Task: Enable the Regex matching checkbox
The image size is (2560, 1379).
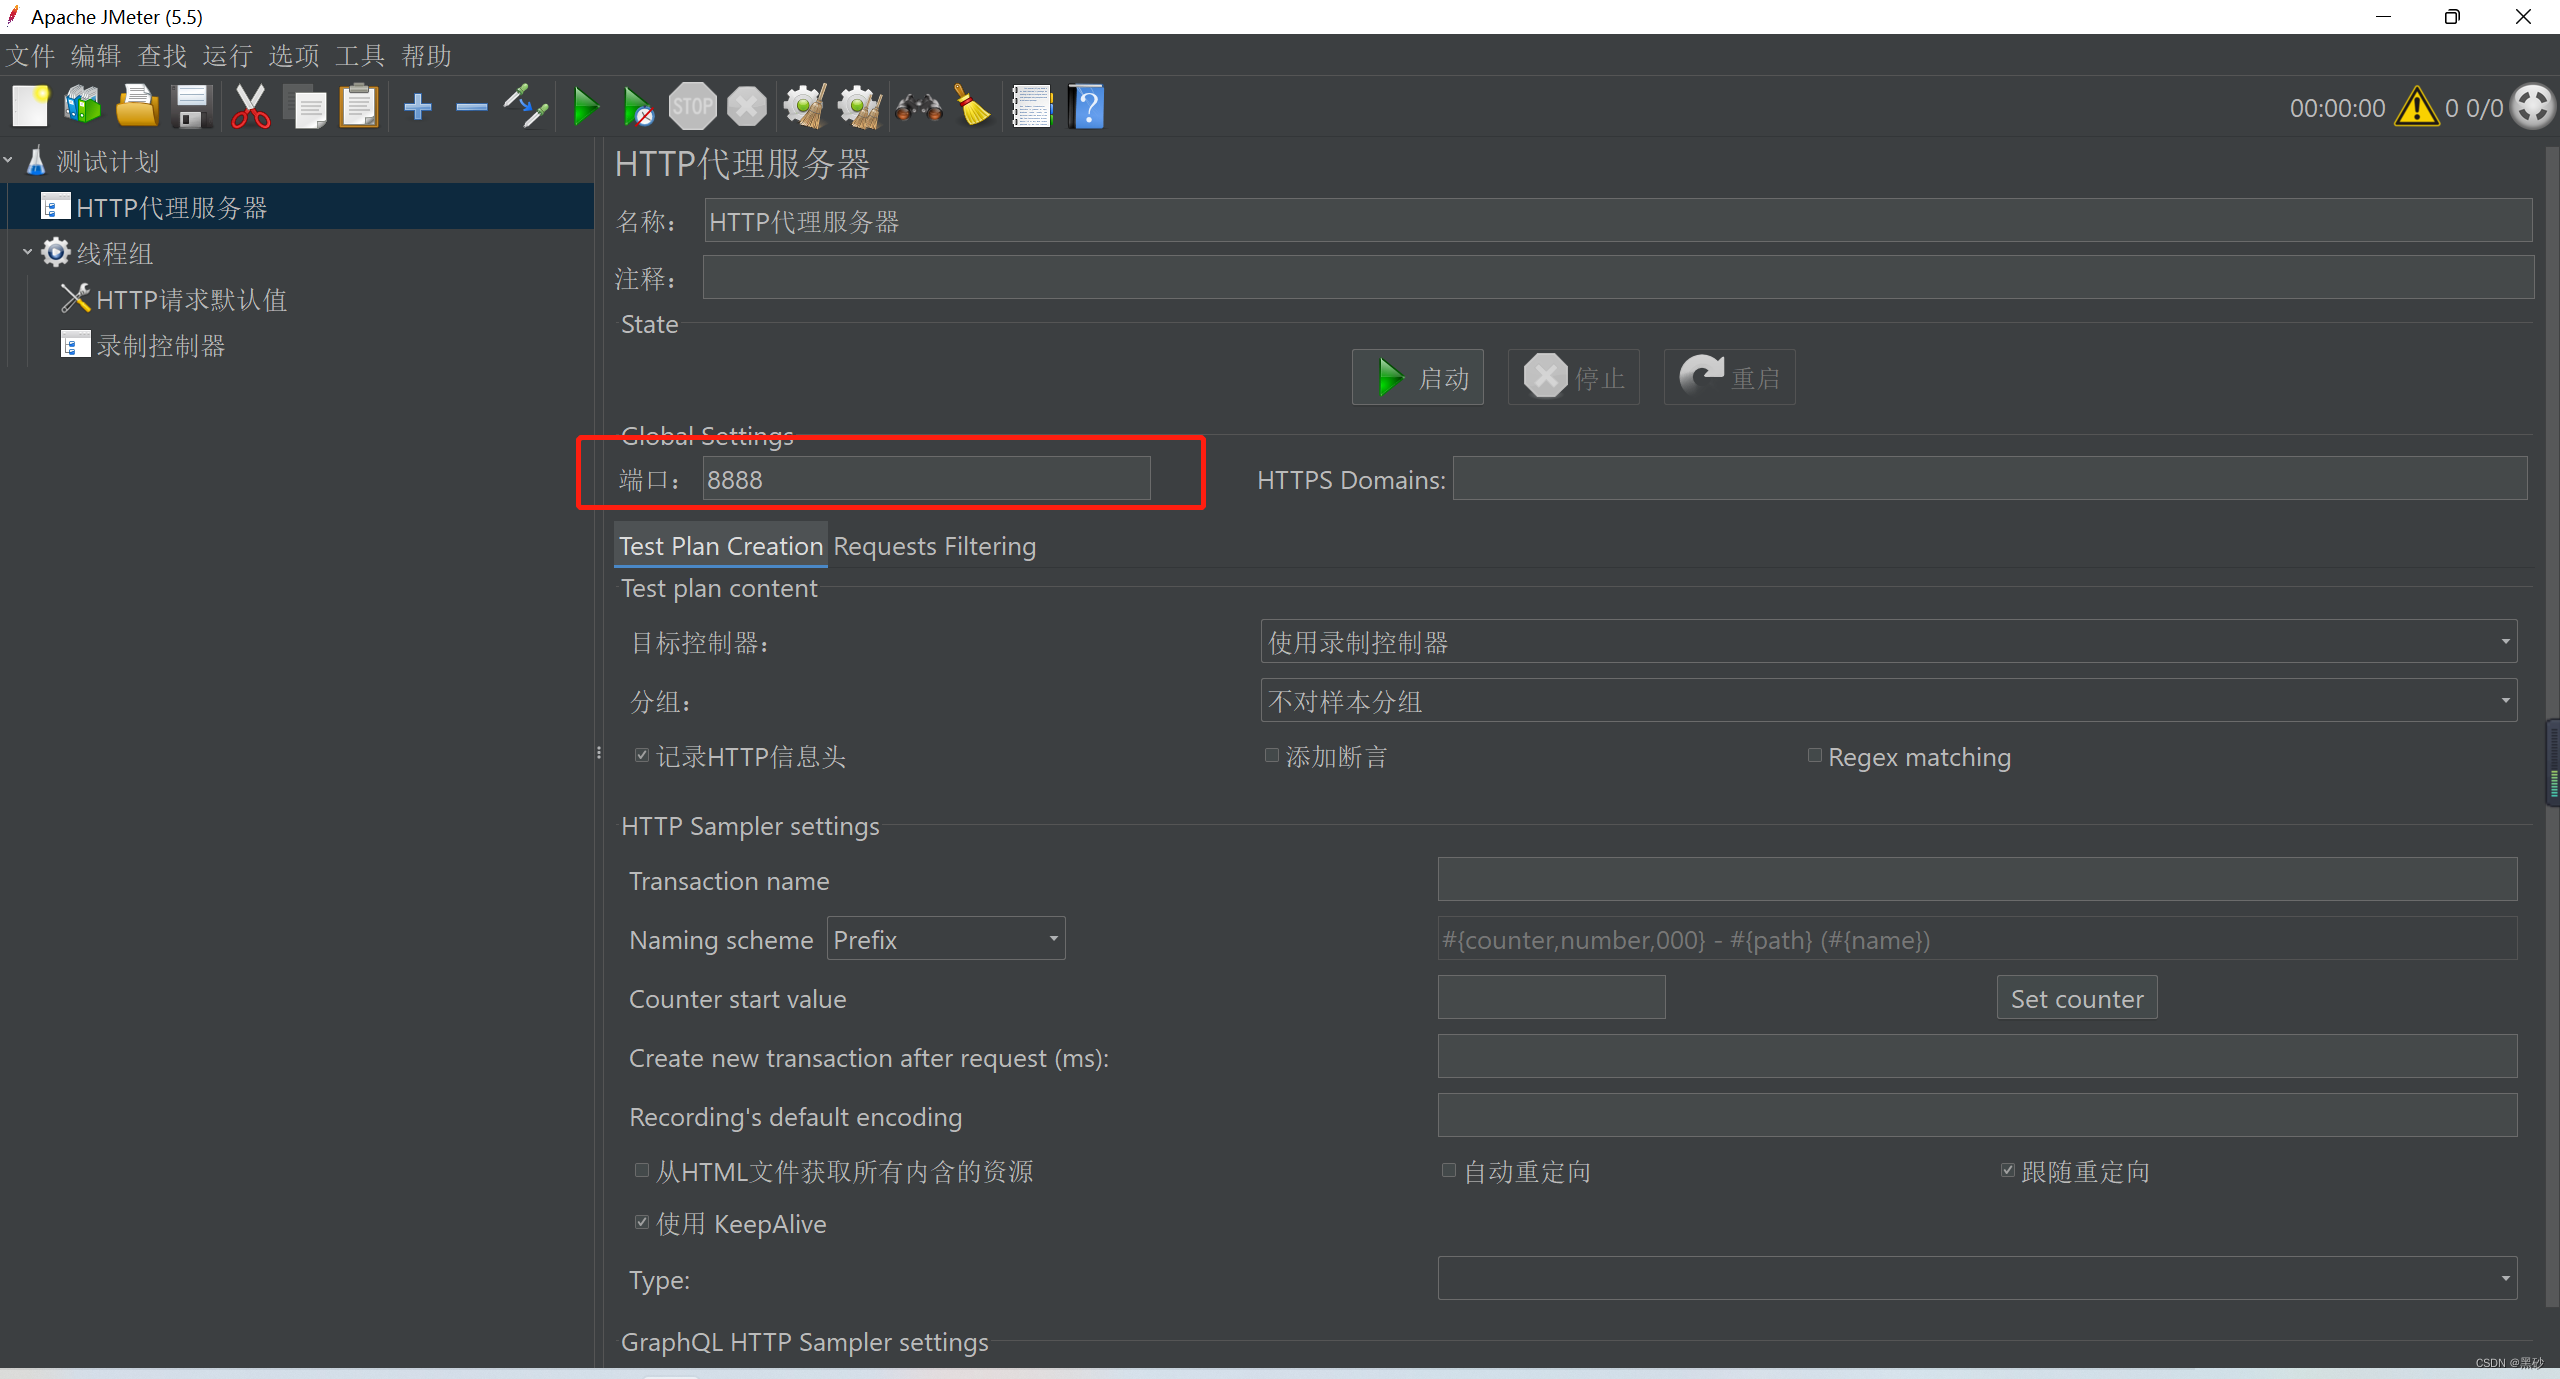Action: pyautogui.click(x=1814, y=756)
